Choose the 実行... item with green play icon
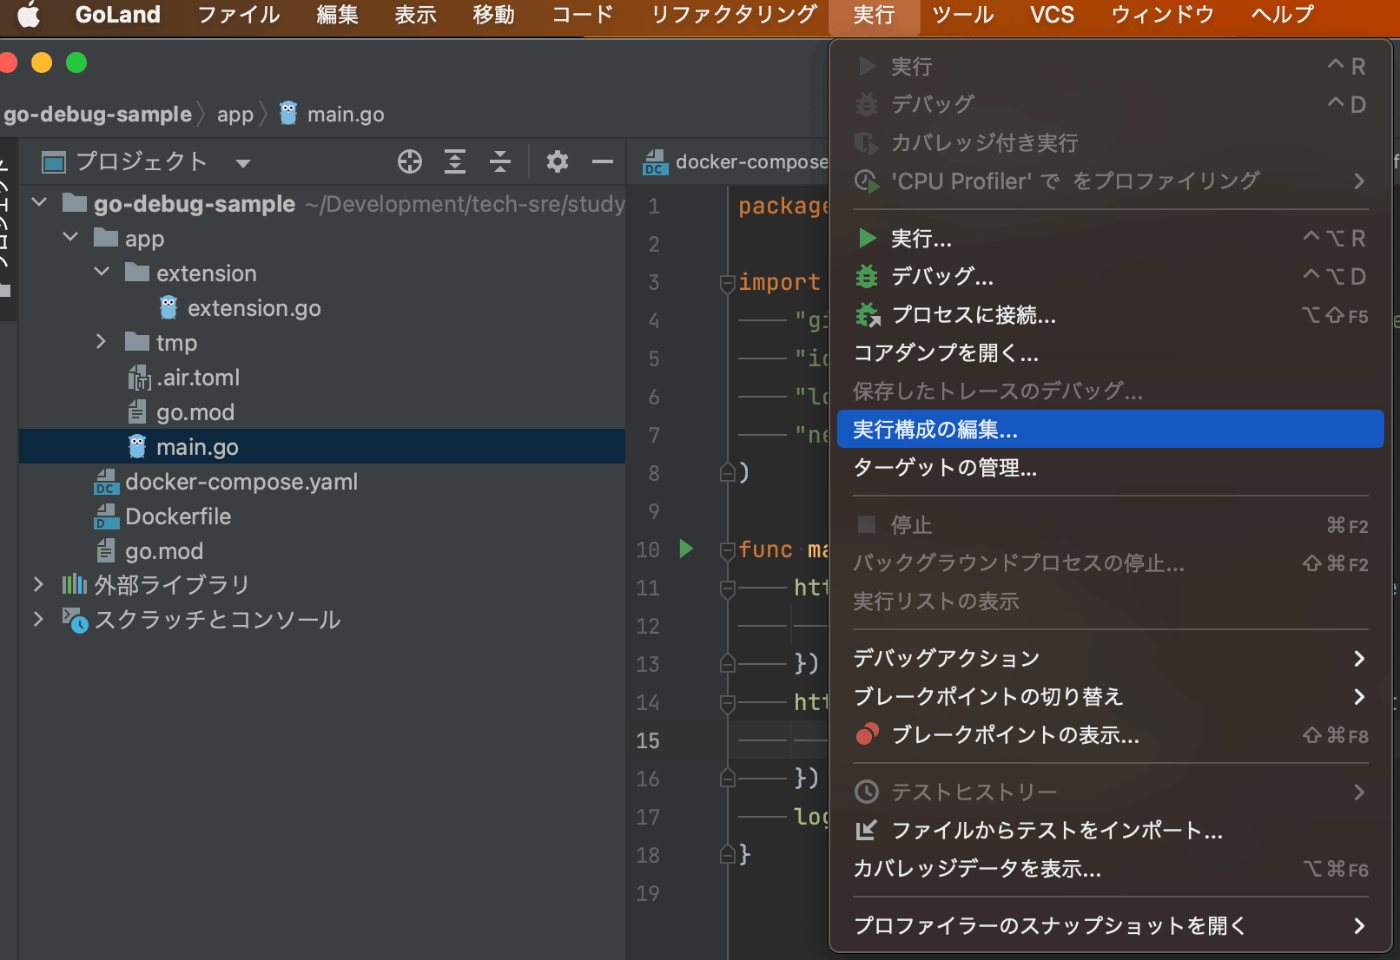1400x960 pixels. coord(1110,238)
